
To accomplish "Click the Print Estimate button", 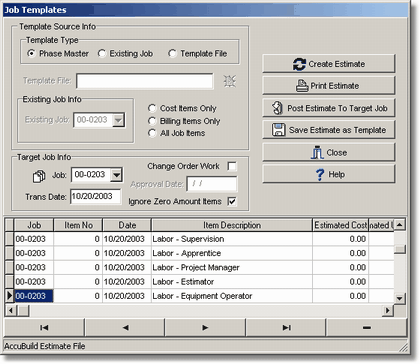I will click(329, 86).
